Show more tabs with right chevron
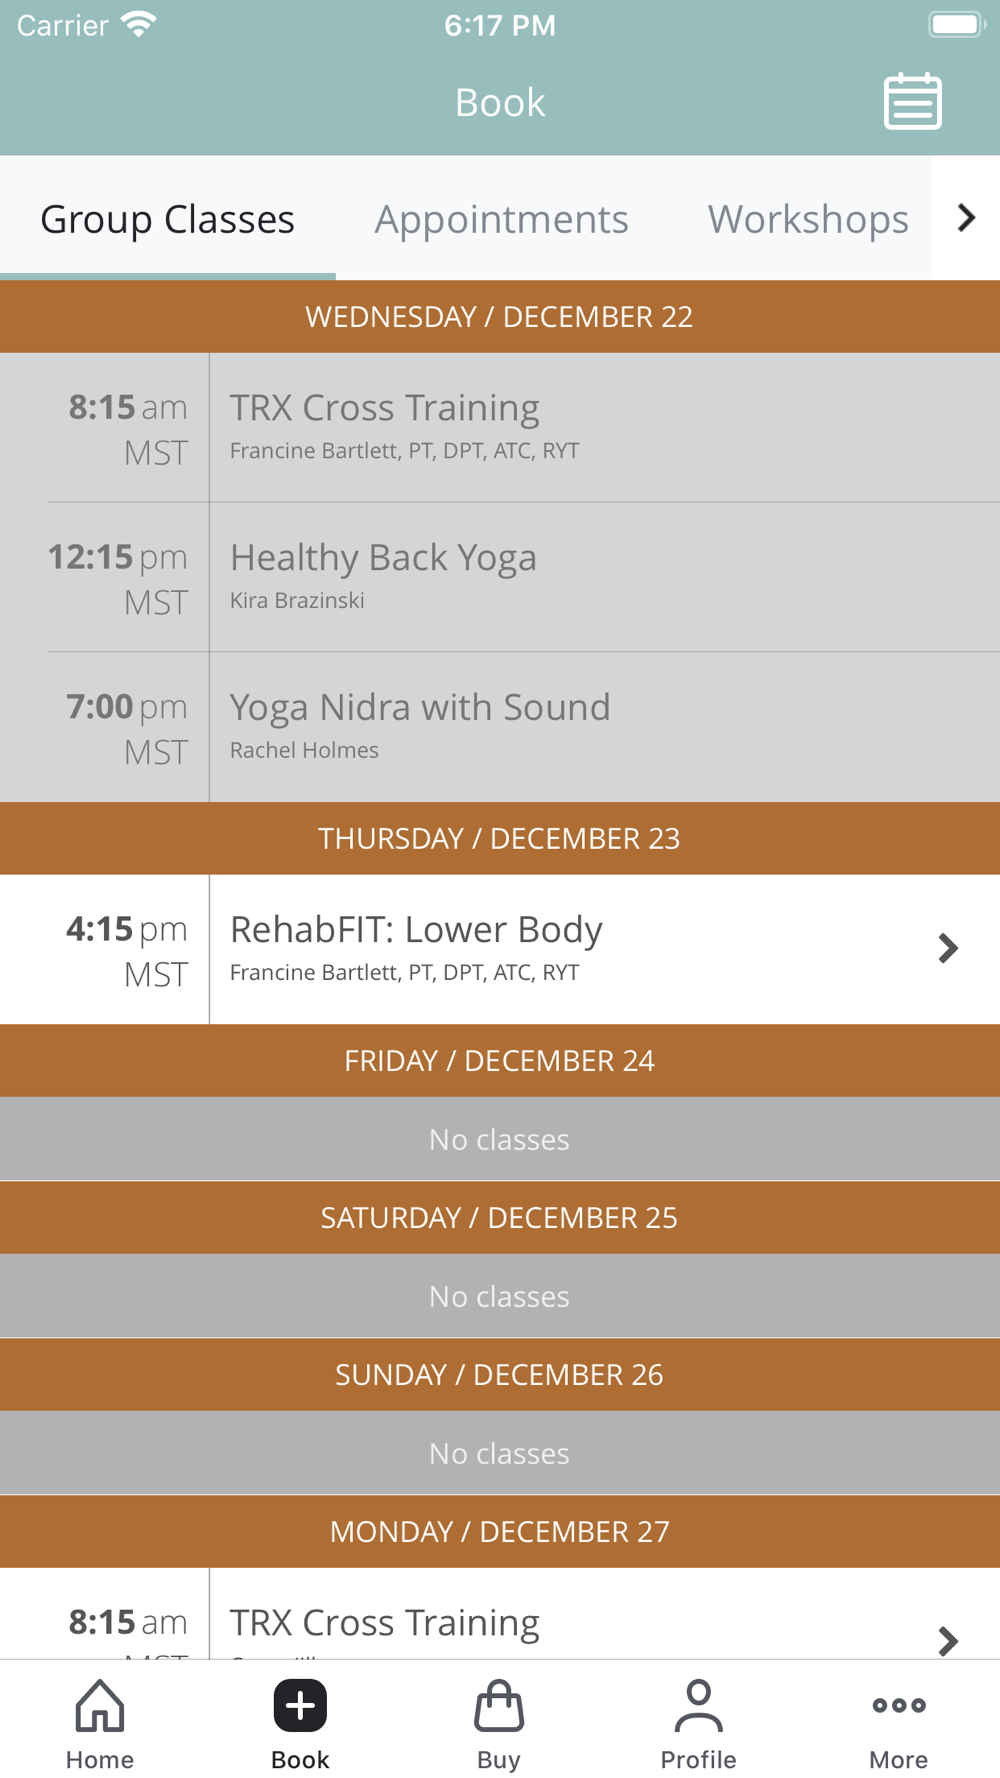 tap(966, 217)
